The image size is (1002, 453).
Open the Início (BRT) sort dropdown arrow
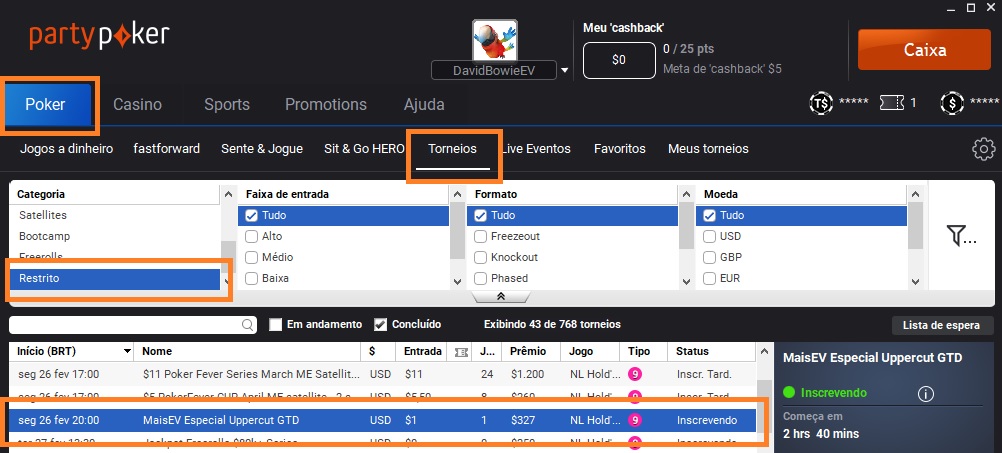[127, 351]
